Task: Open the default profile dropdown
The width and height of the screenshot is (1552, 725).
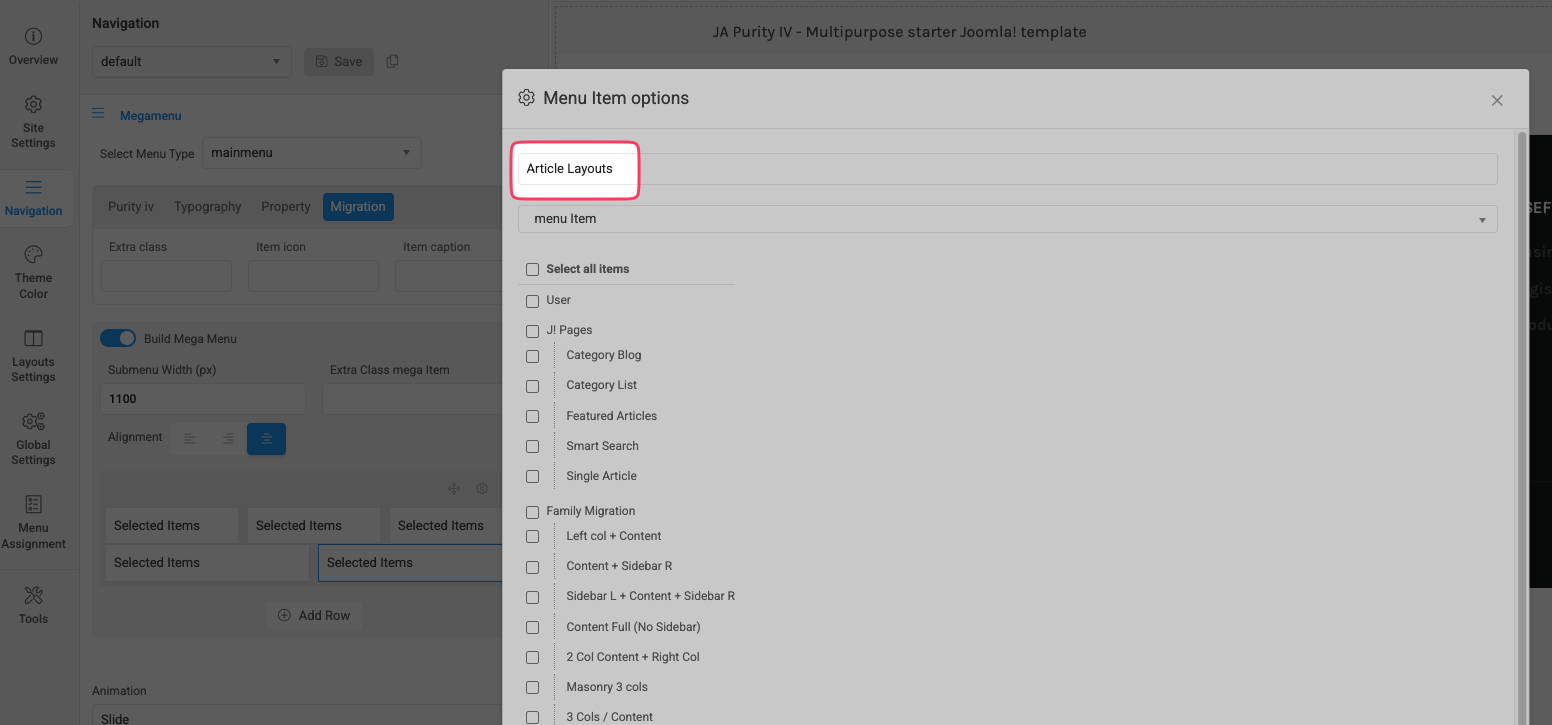Action: tap(191, 61)
